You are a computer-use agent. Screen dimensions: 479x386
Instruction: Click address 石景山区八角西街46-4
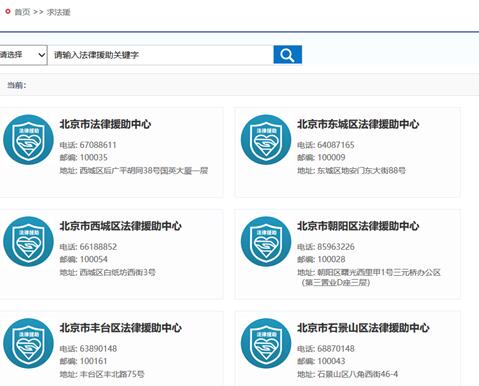357,374
